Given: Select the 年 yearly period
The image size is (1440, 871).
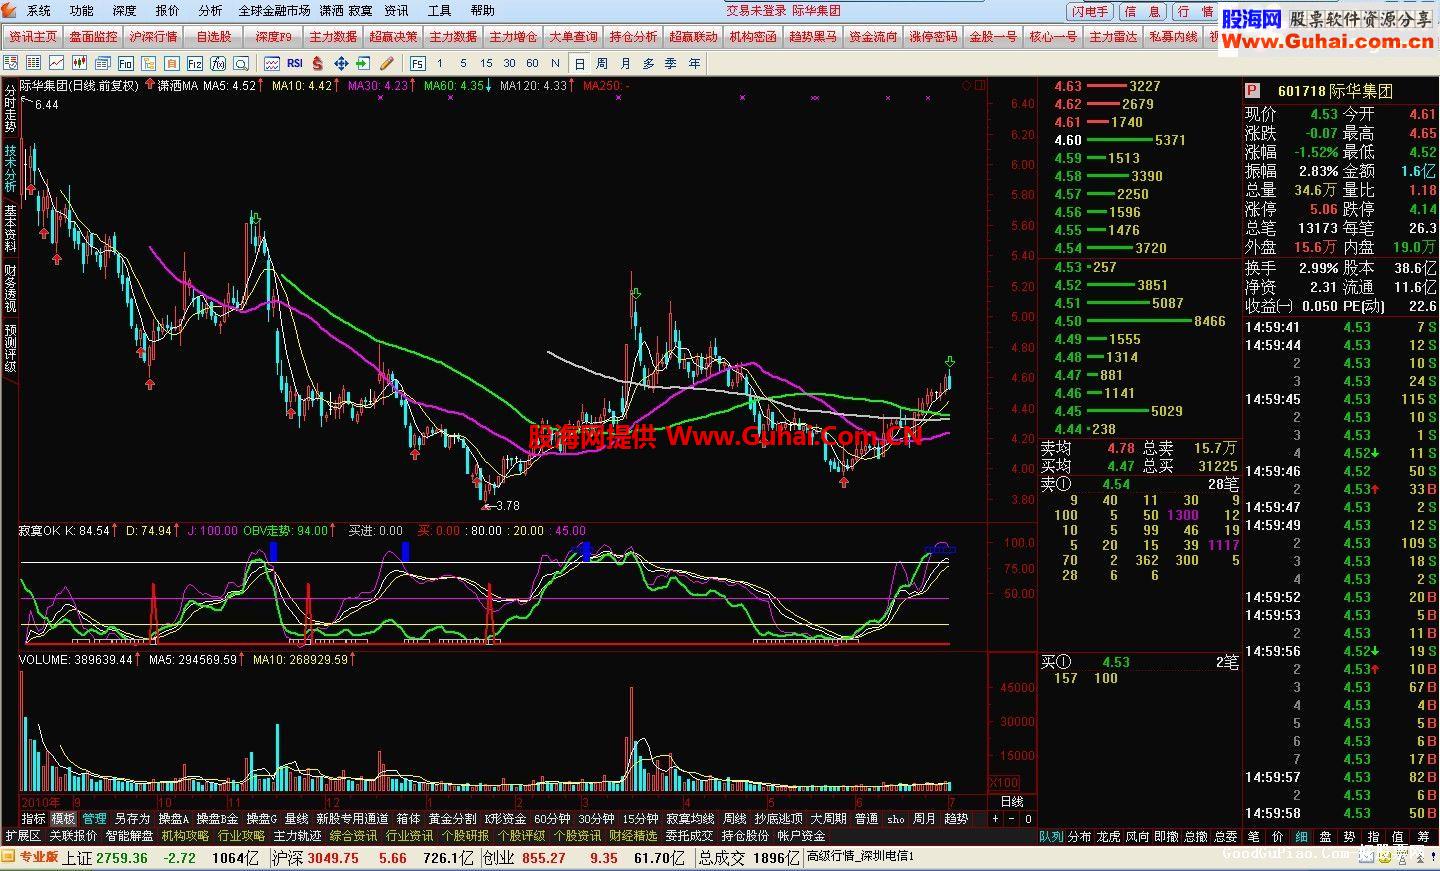Looking at the screenshot, I should (x=694, y=63).
